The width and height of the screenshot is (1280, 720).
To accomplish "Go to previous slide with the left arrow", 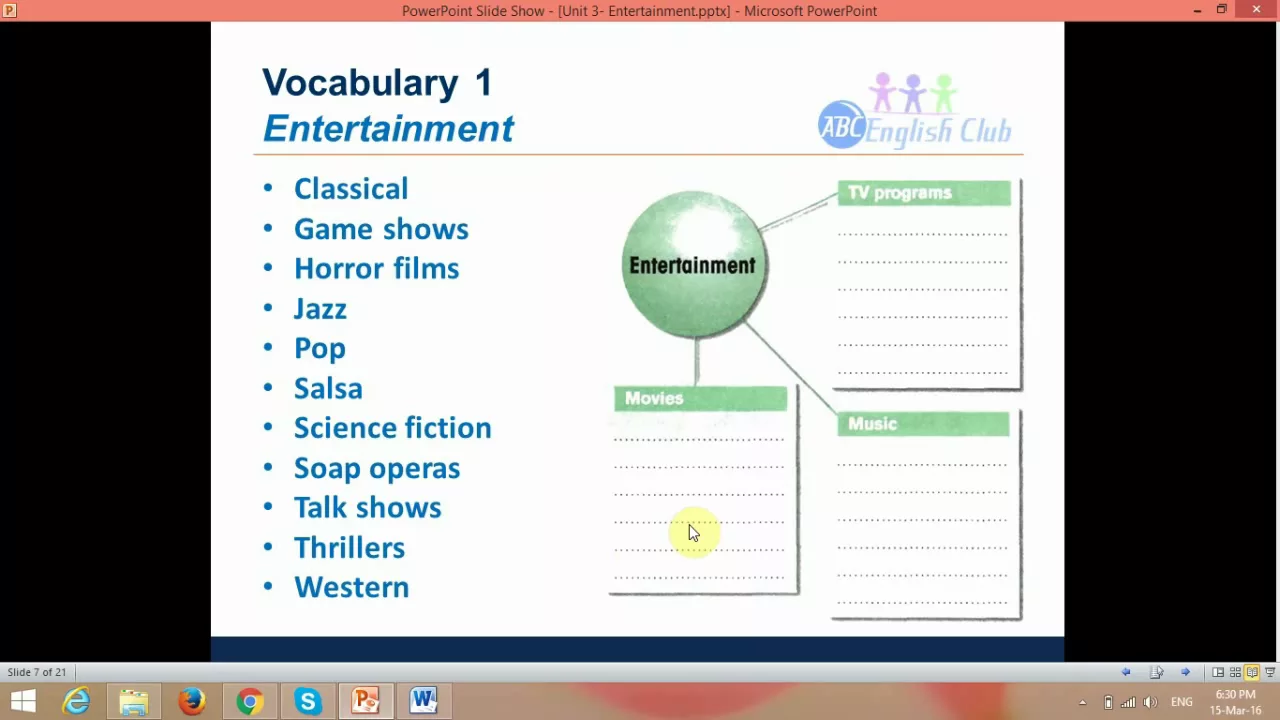I will pos(1126,672).
